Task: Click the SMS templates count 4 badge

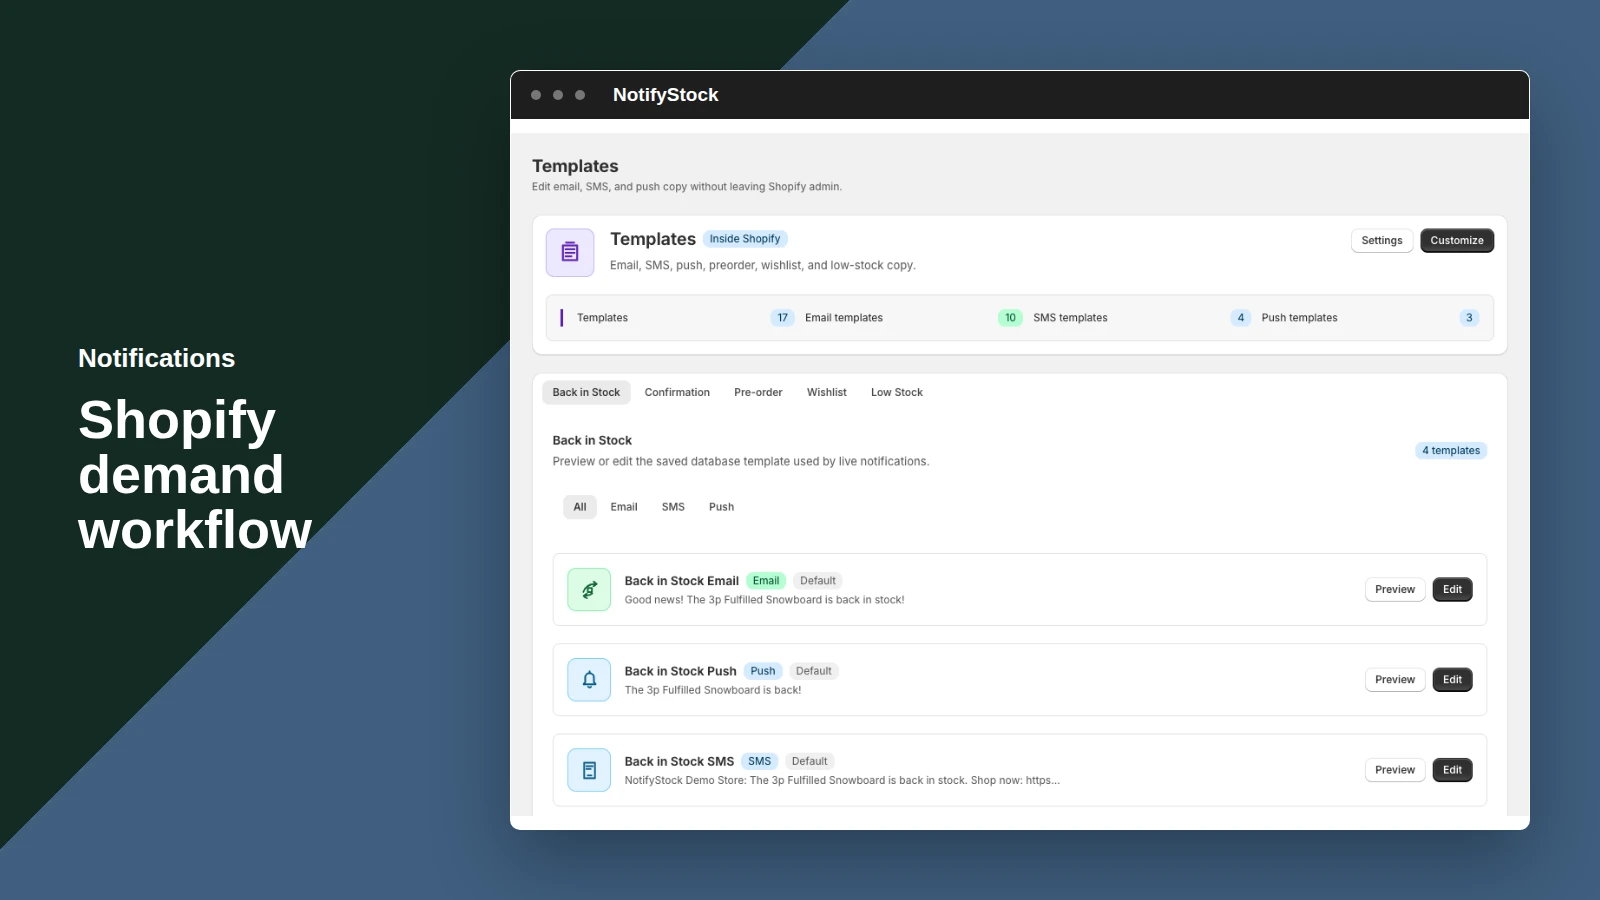Action: coord(1241,318)
